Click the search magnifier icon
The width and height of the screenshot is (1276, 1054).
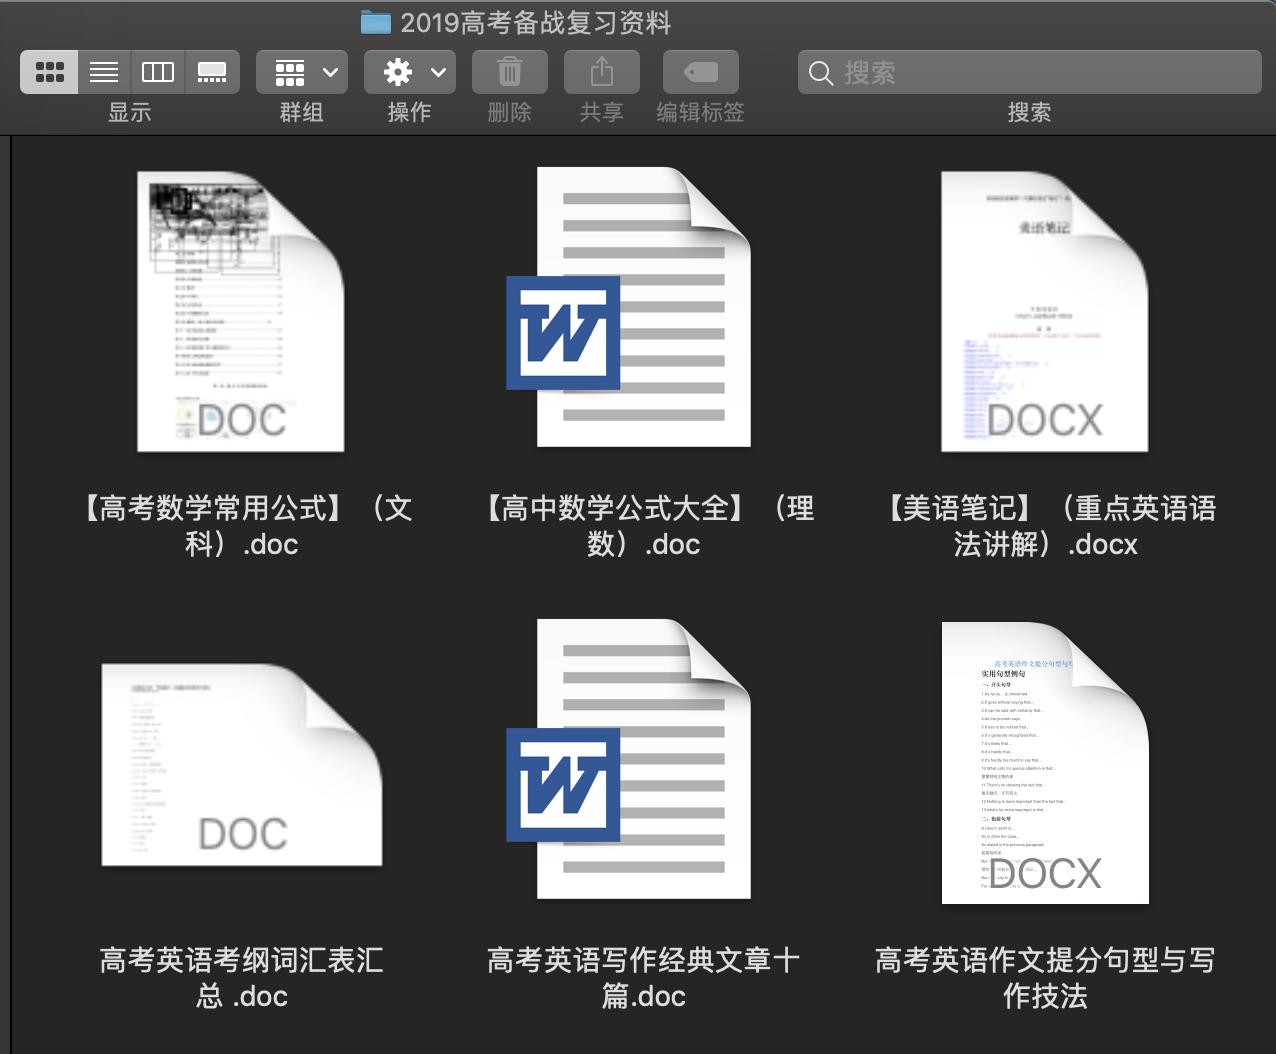(820, 73)
